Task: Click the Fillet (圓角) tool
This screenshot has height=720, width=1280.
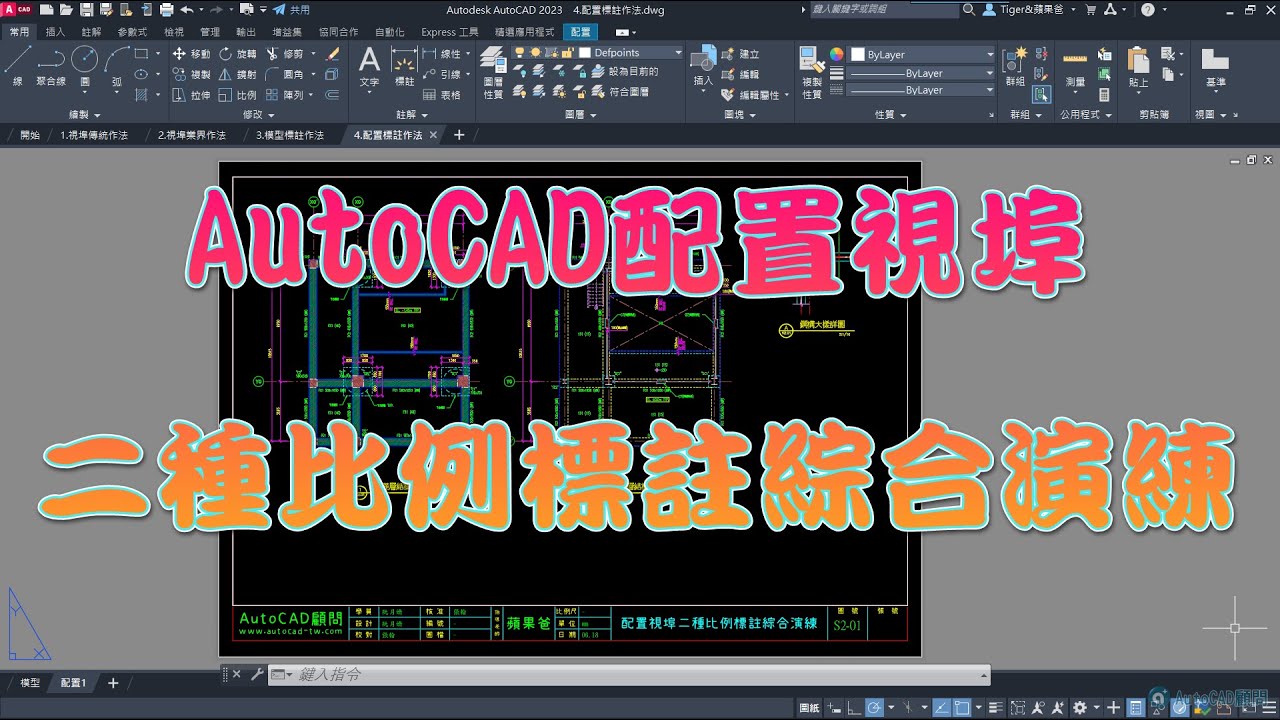Action: (286, 74)
